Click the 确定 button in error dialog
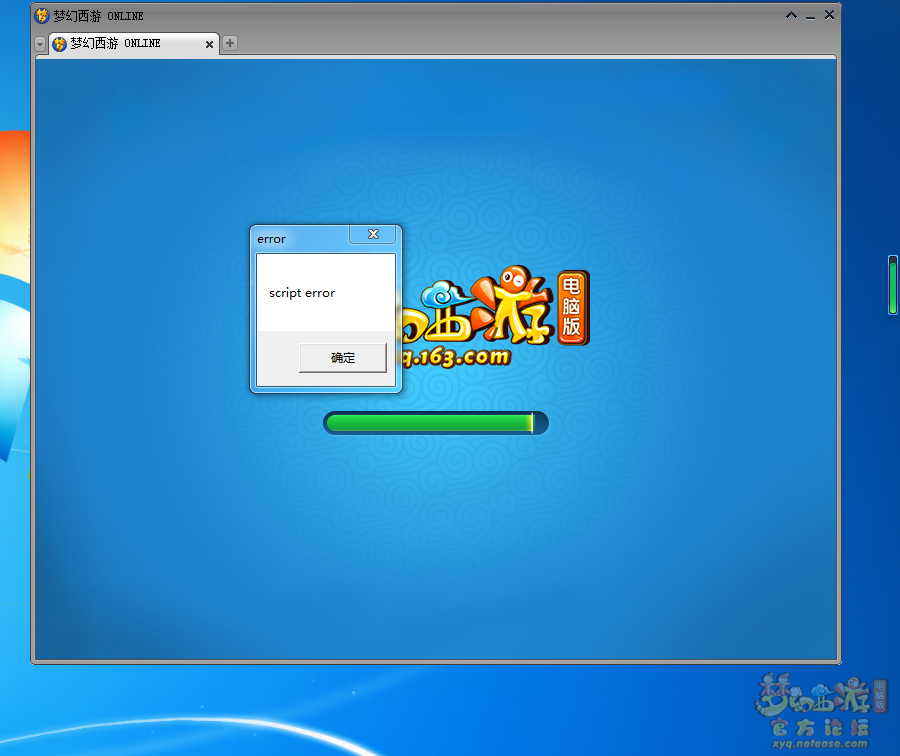Screen dimensions: 900x756 343,358
